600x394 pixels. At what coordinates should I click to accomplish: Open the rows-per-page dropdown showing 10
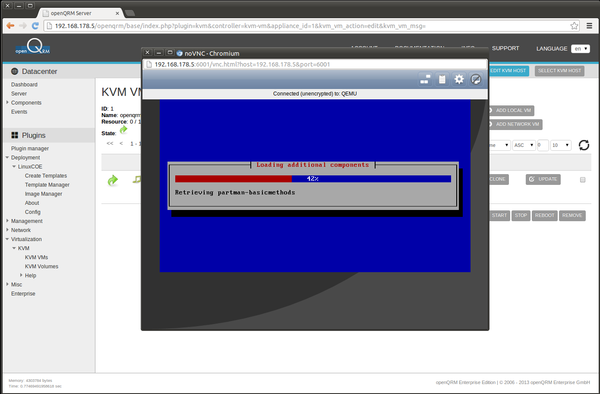click(x=561, y=145)
